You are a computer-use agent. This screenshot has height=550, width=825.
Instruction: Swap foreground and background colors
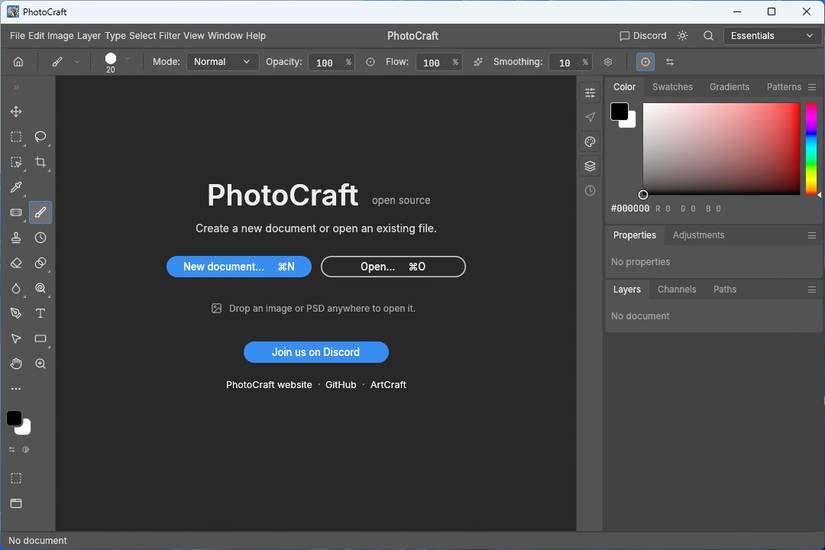point(12,450)
